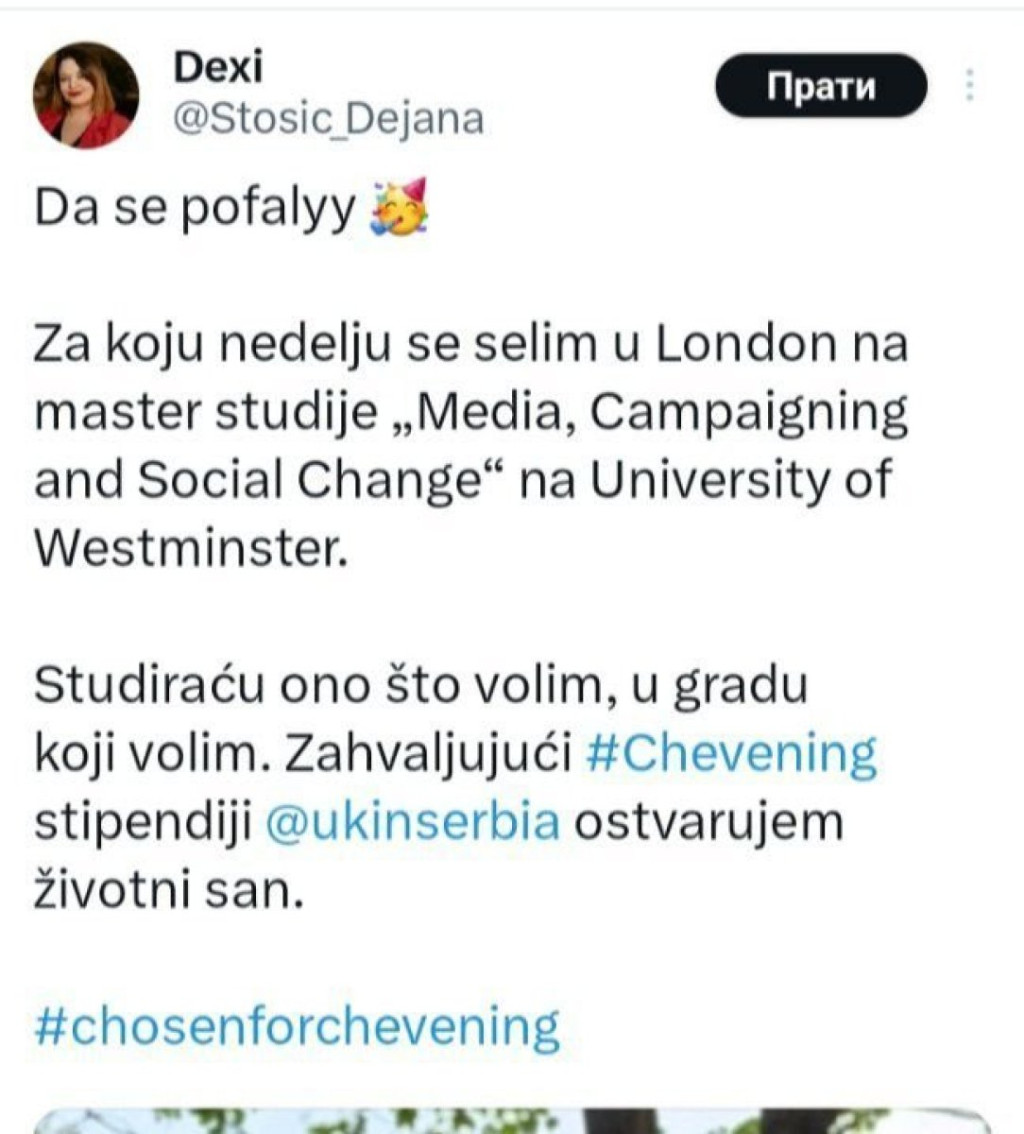
Task: Open Dexi's profile avatar picture
Action: [x=85, y=95]
